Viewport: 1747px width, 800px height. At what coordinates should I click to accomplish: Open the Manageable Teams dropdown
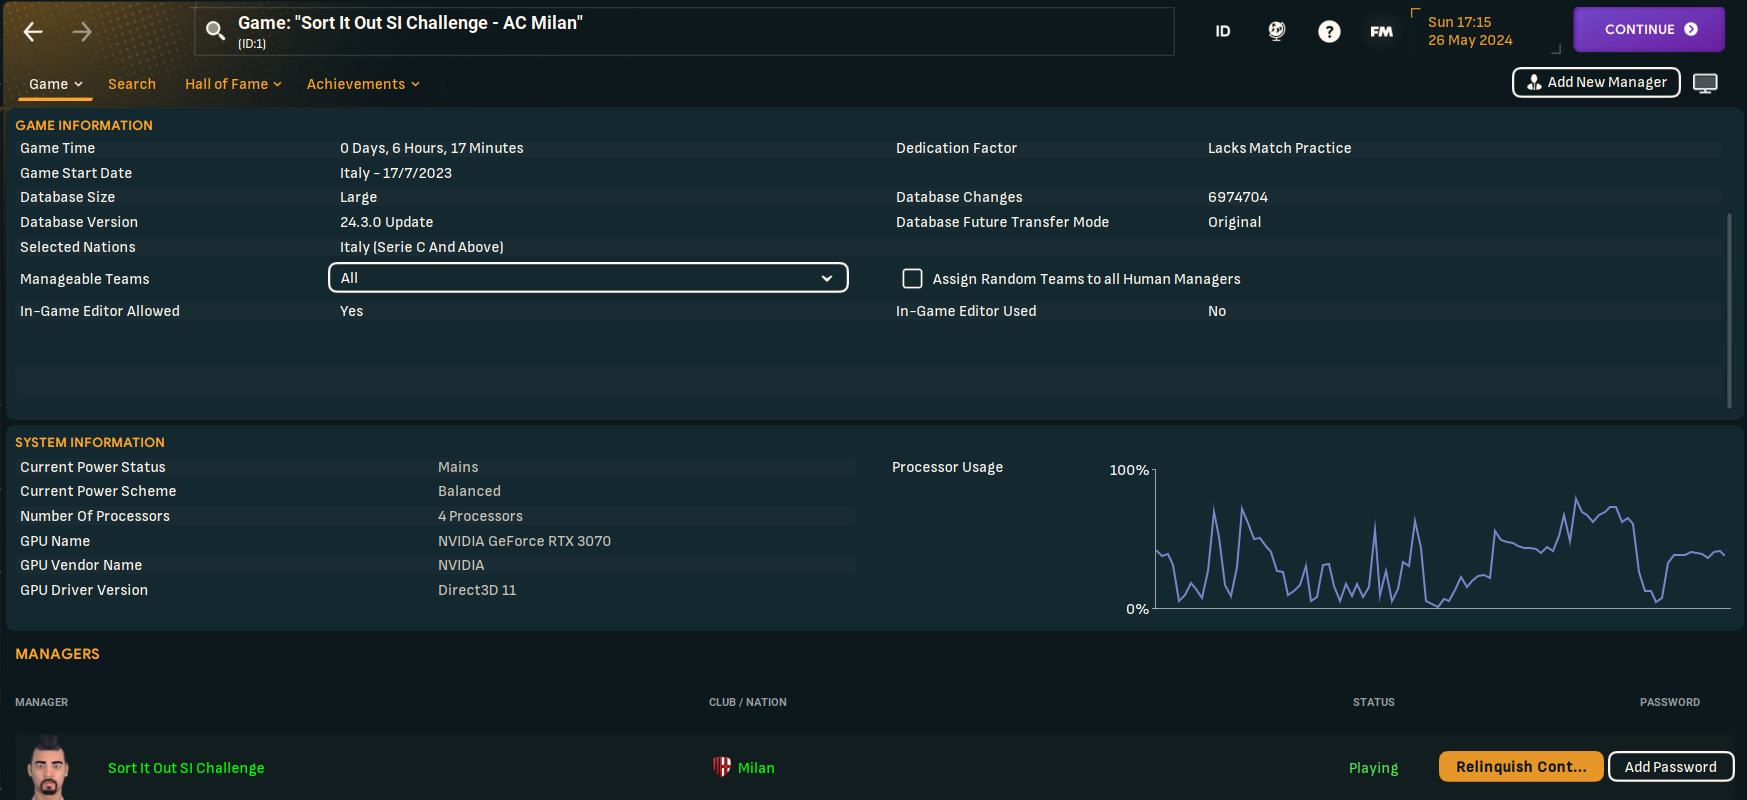[x=588, y=278]
